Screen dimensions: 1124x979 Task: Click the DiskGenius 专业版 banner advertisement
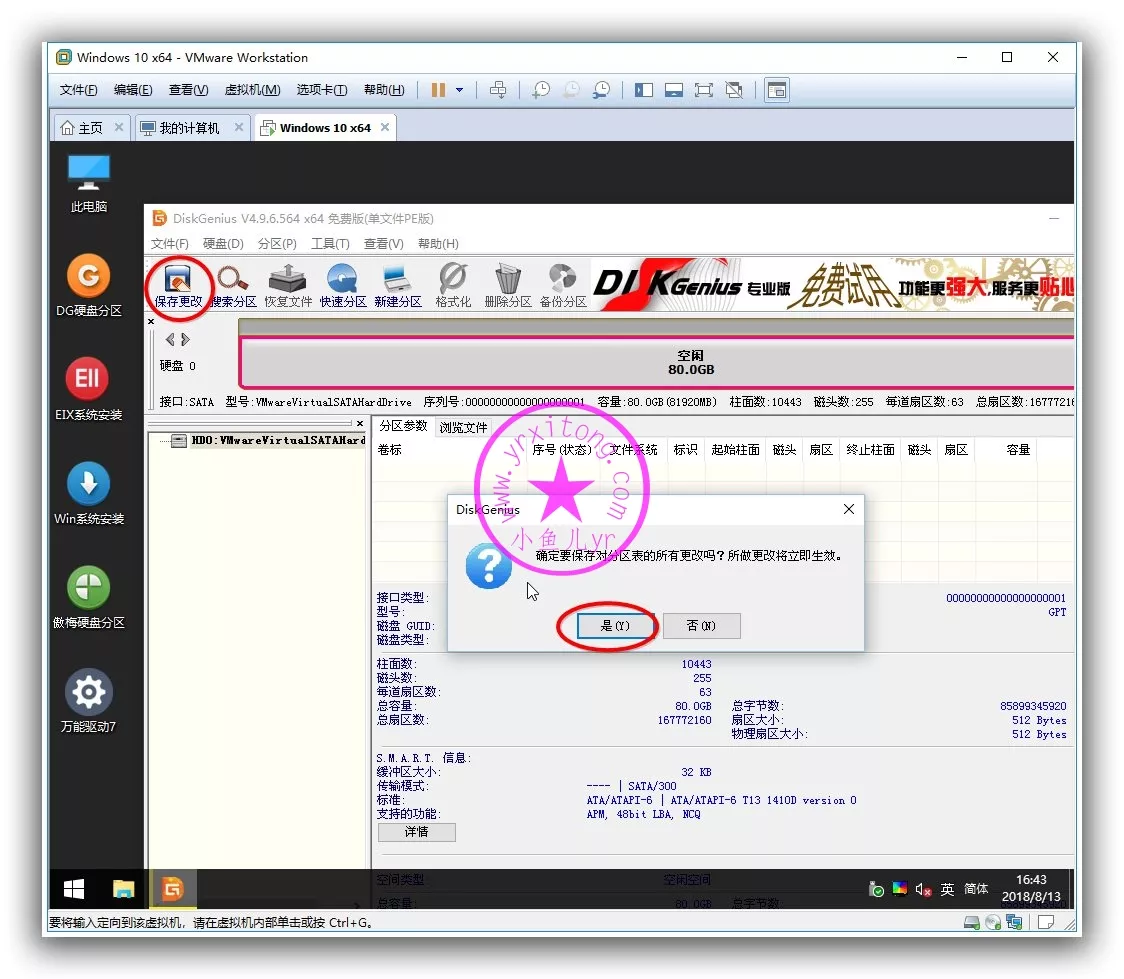(x=832, y=285)
